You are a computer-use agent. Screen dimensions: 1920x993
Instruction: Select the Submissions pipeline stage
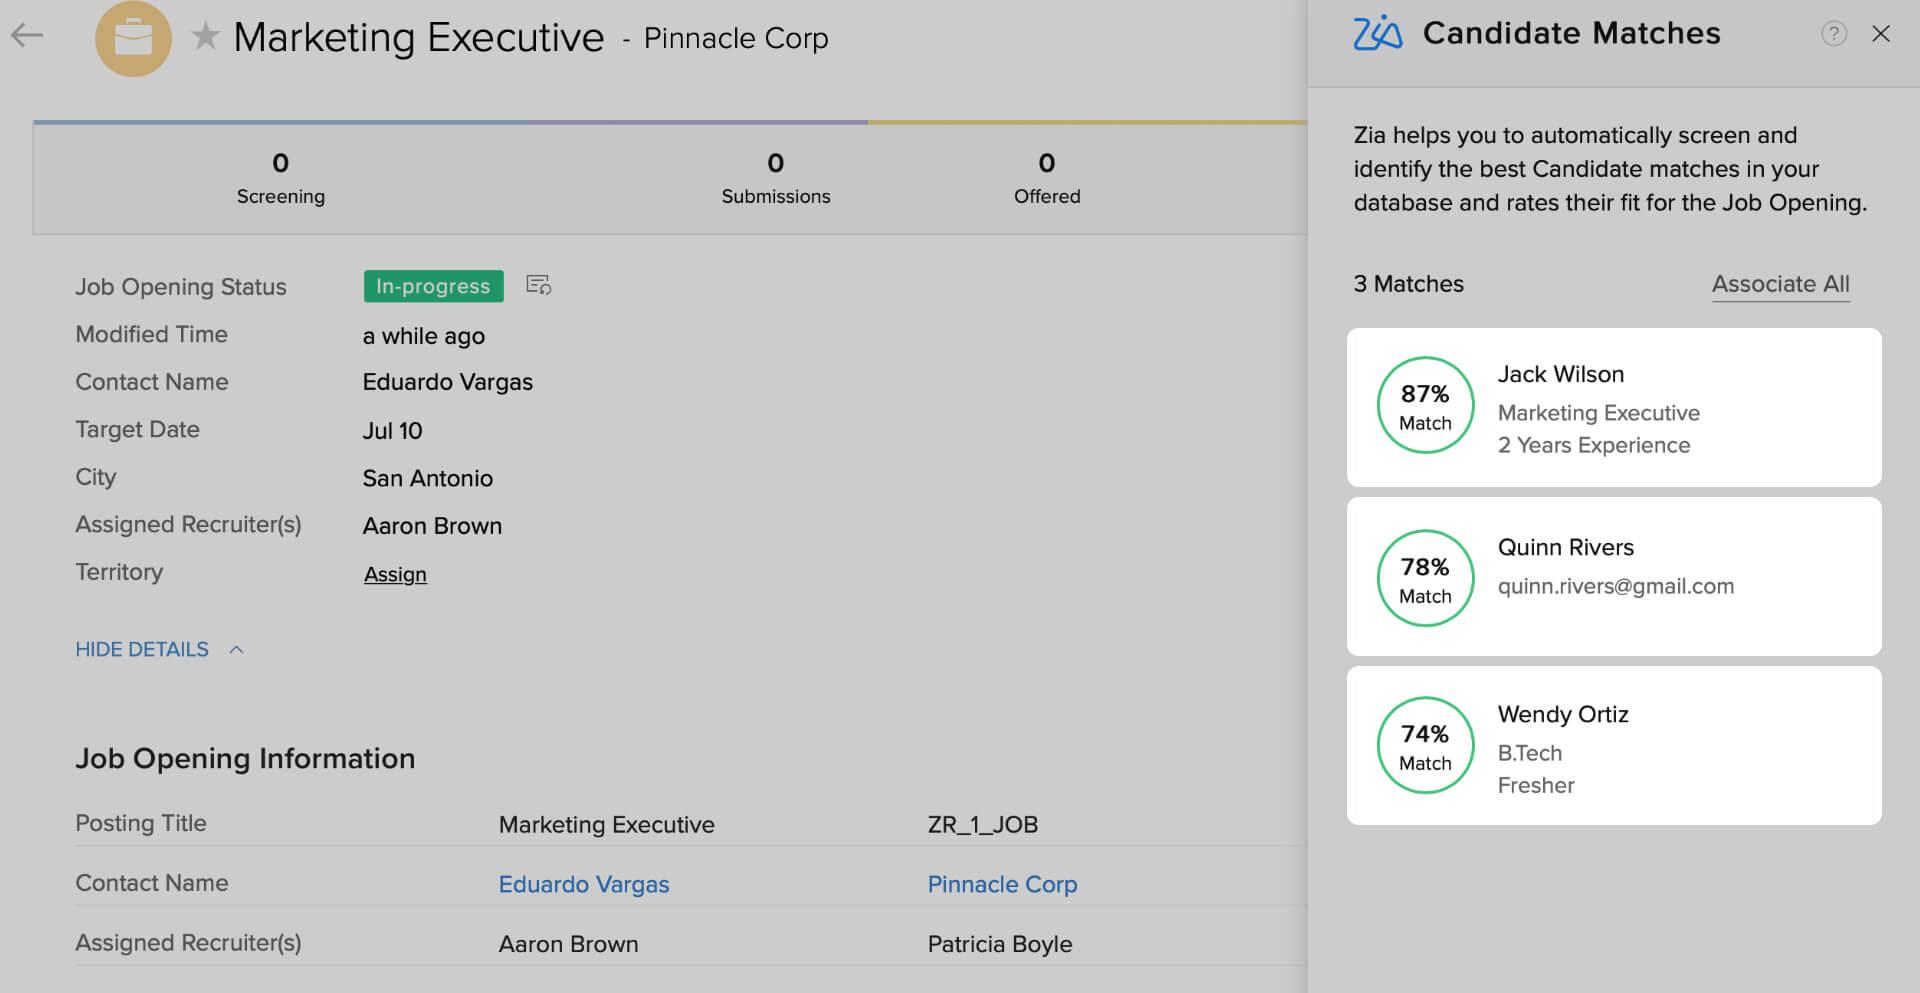tap(775, 178)
